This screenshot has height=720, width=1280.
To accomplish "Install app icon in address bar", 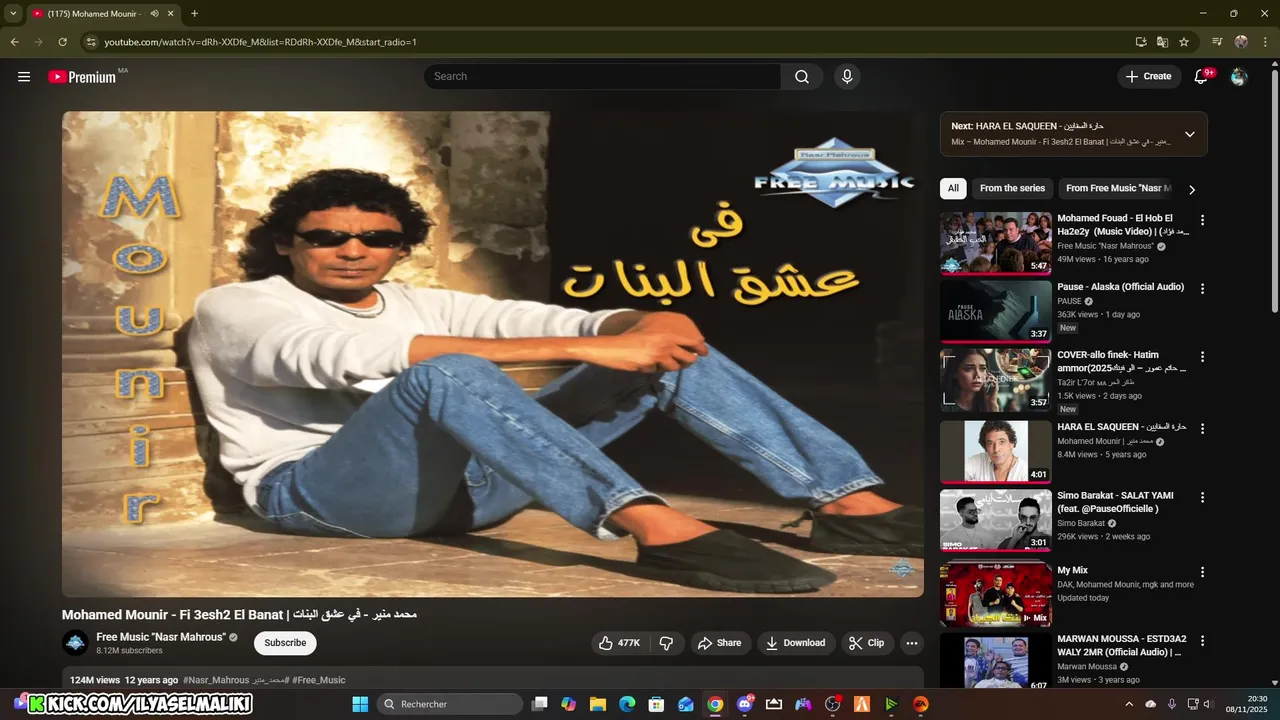I will pos(1141,42).
